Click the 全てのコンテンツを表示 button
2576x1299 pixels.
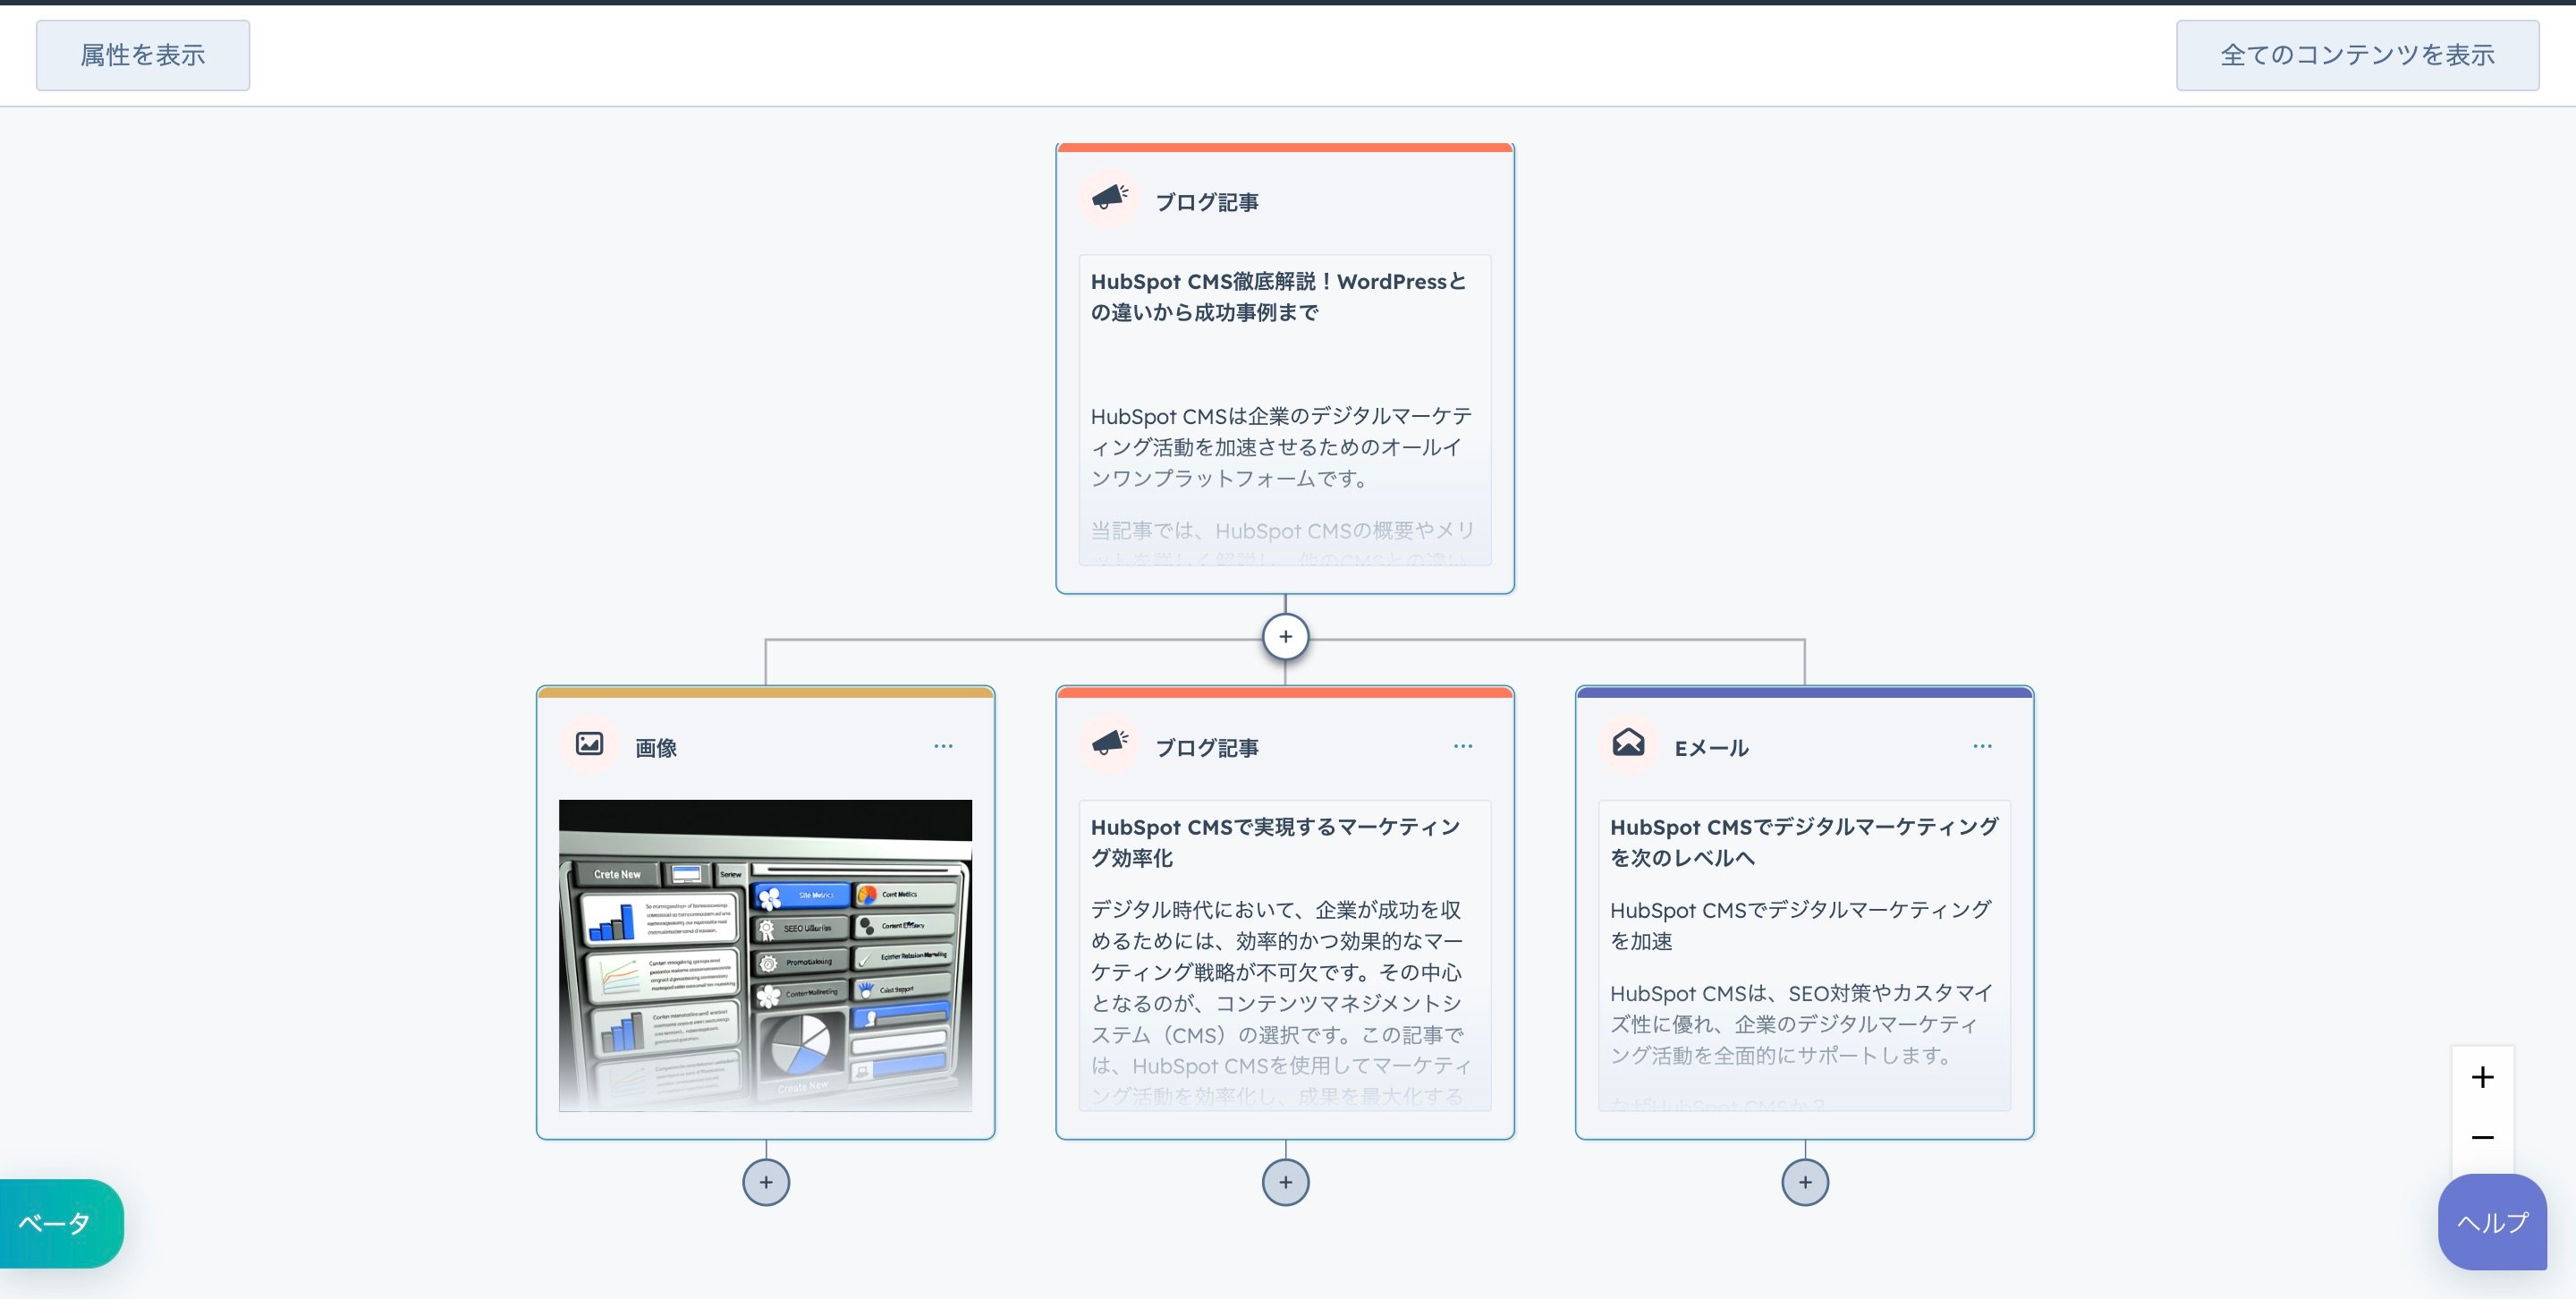tap(2357, 55)
